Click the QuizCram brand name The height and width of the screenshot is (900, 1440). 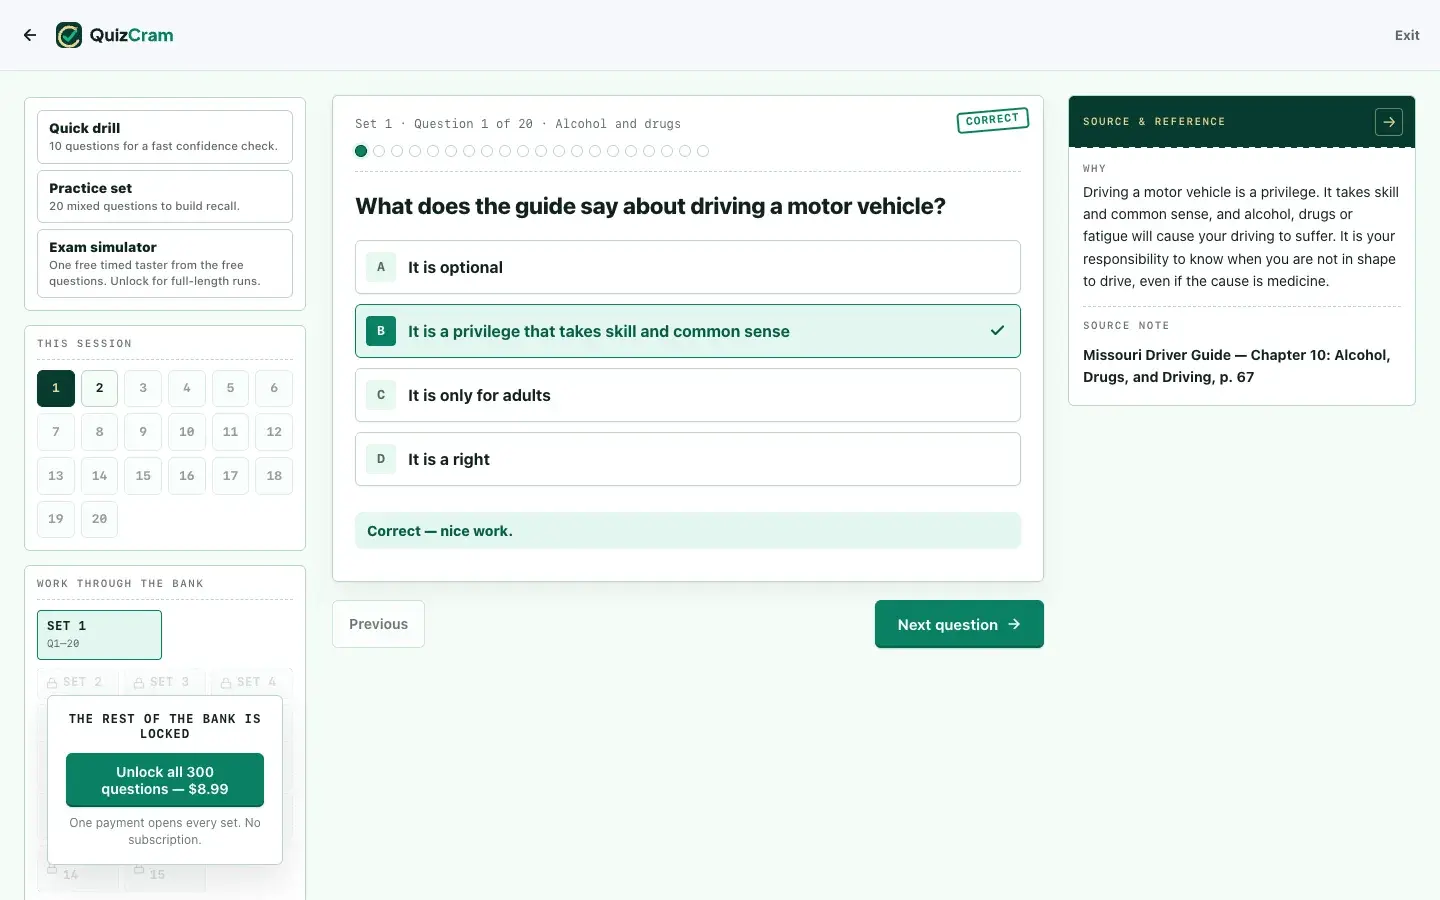(x=131, y=35)
